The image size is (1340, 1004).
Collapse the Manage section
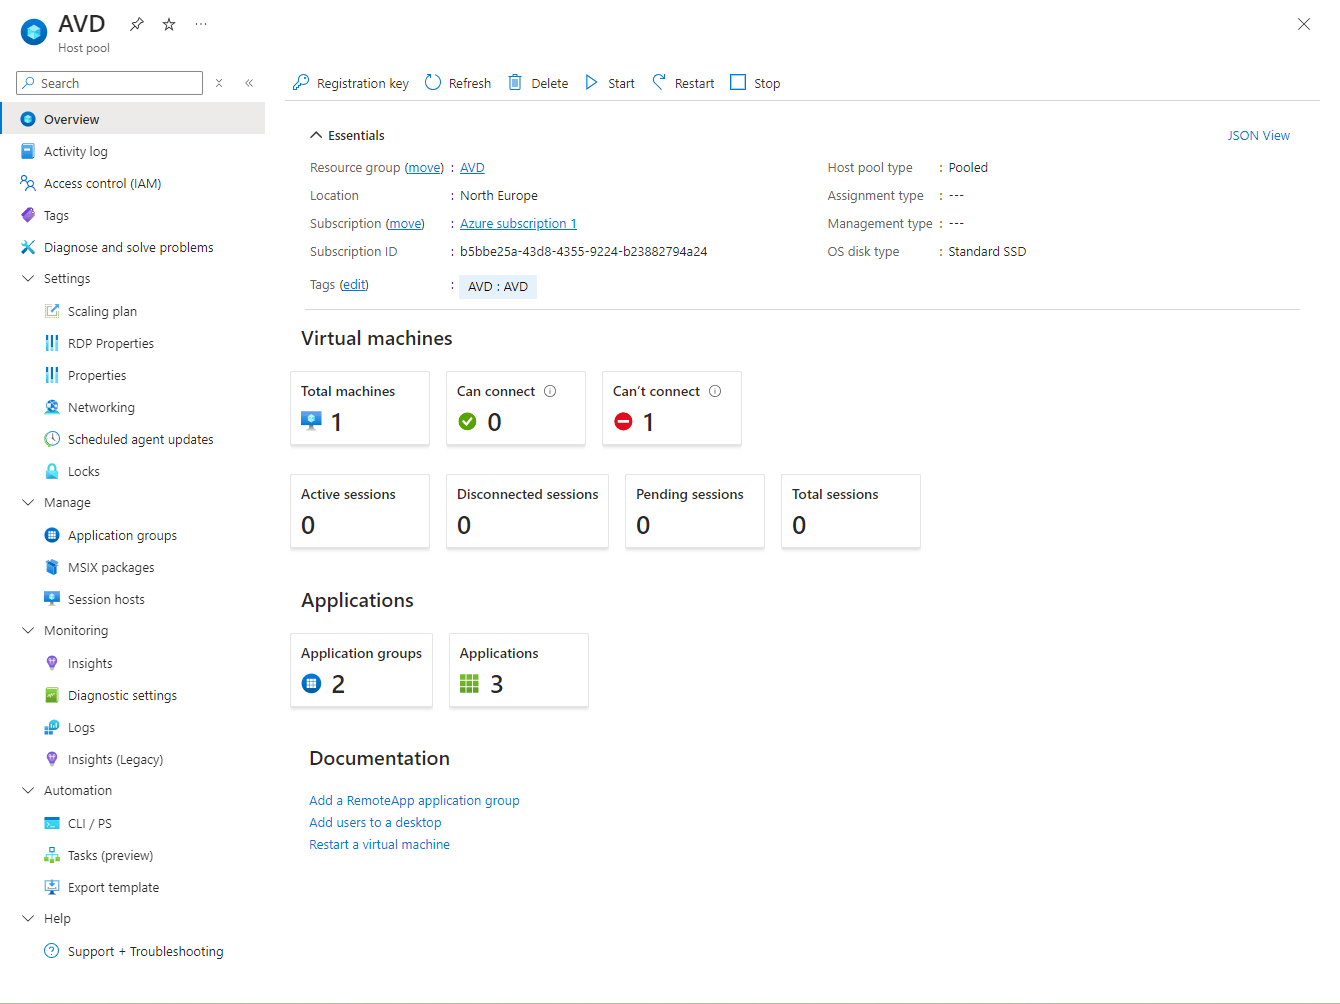28,503
